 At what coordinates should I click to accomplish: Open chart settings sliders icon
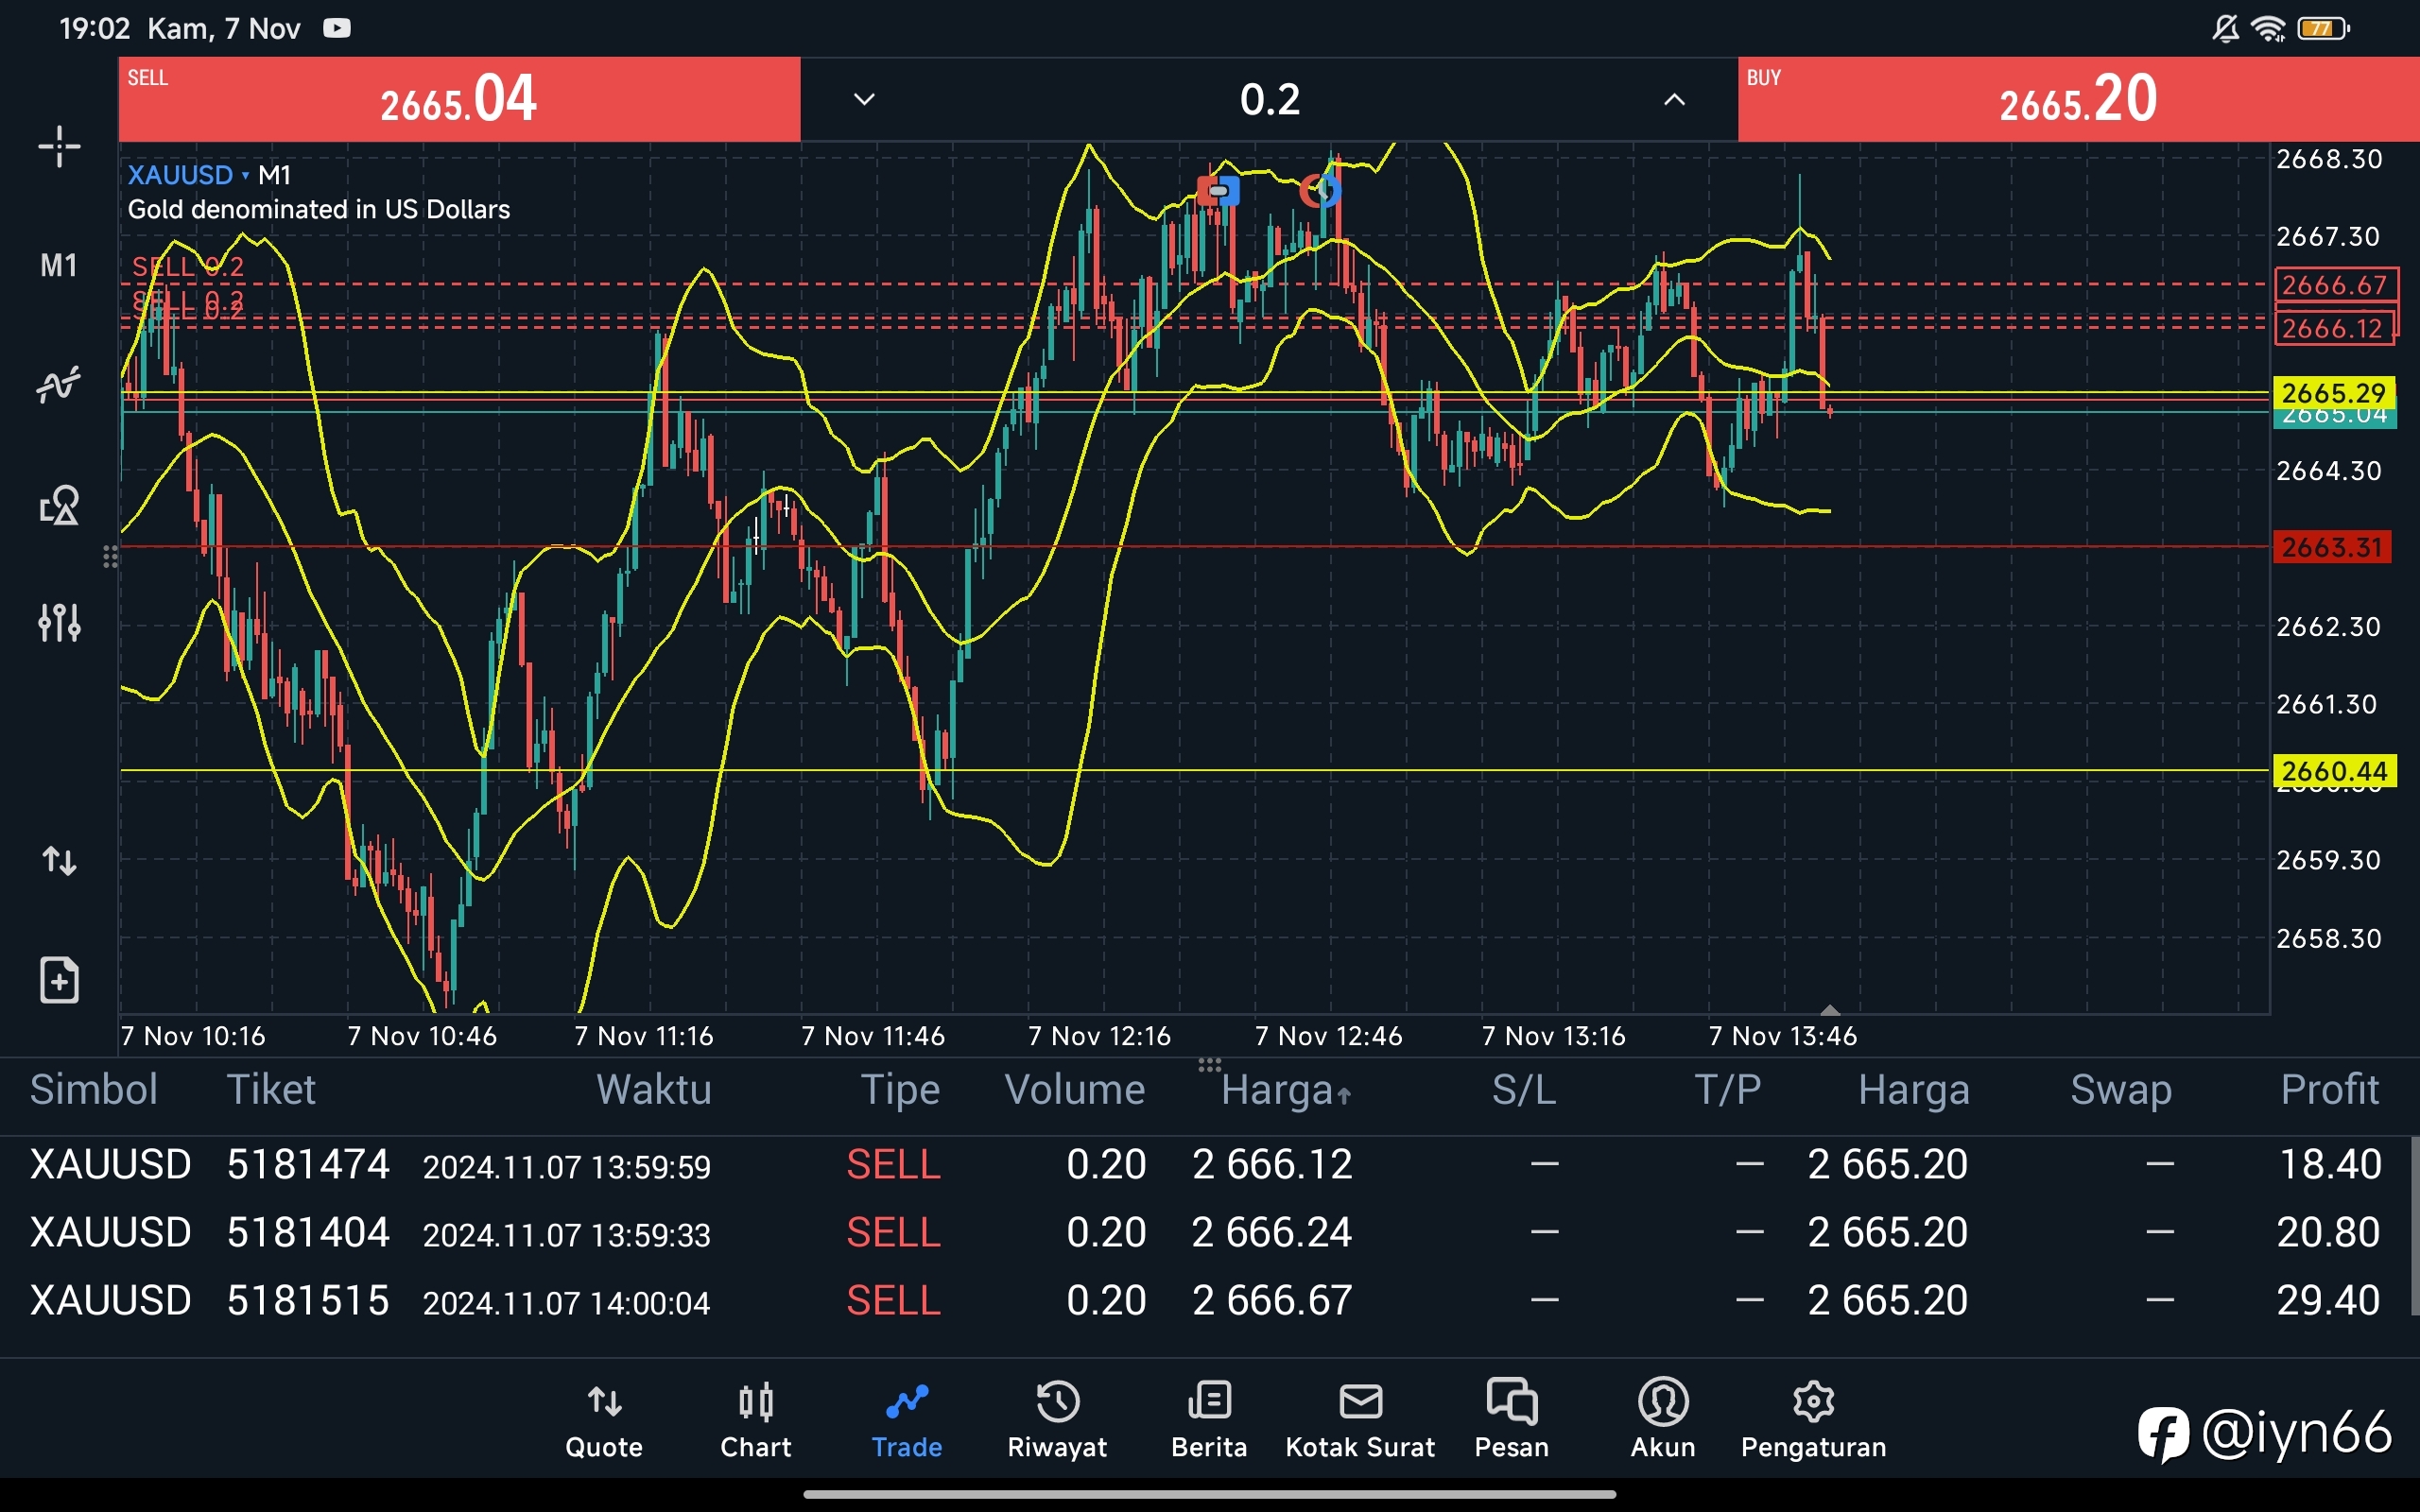click(x=59, y=622)
